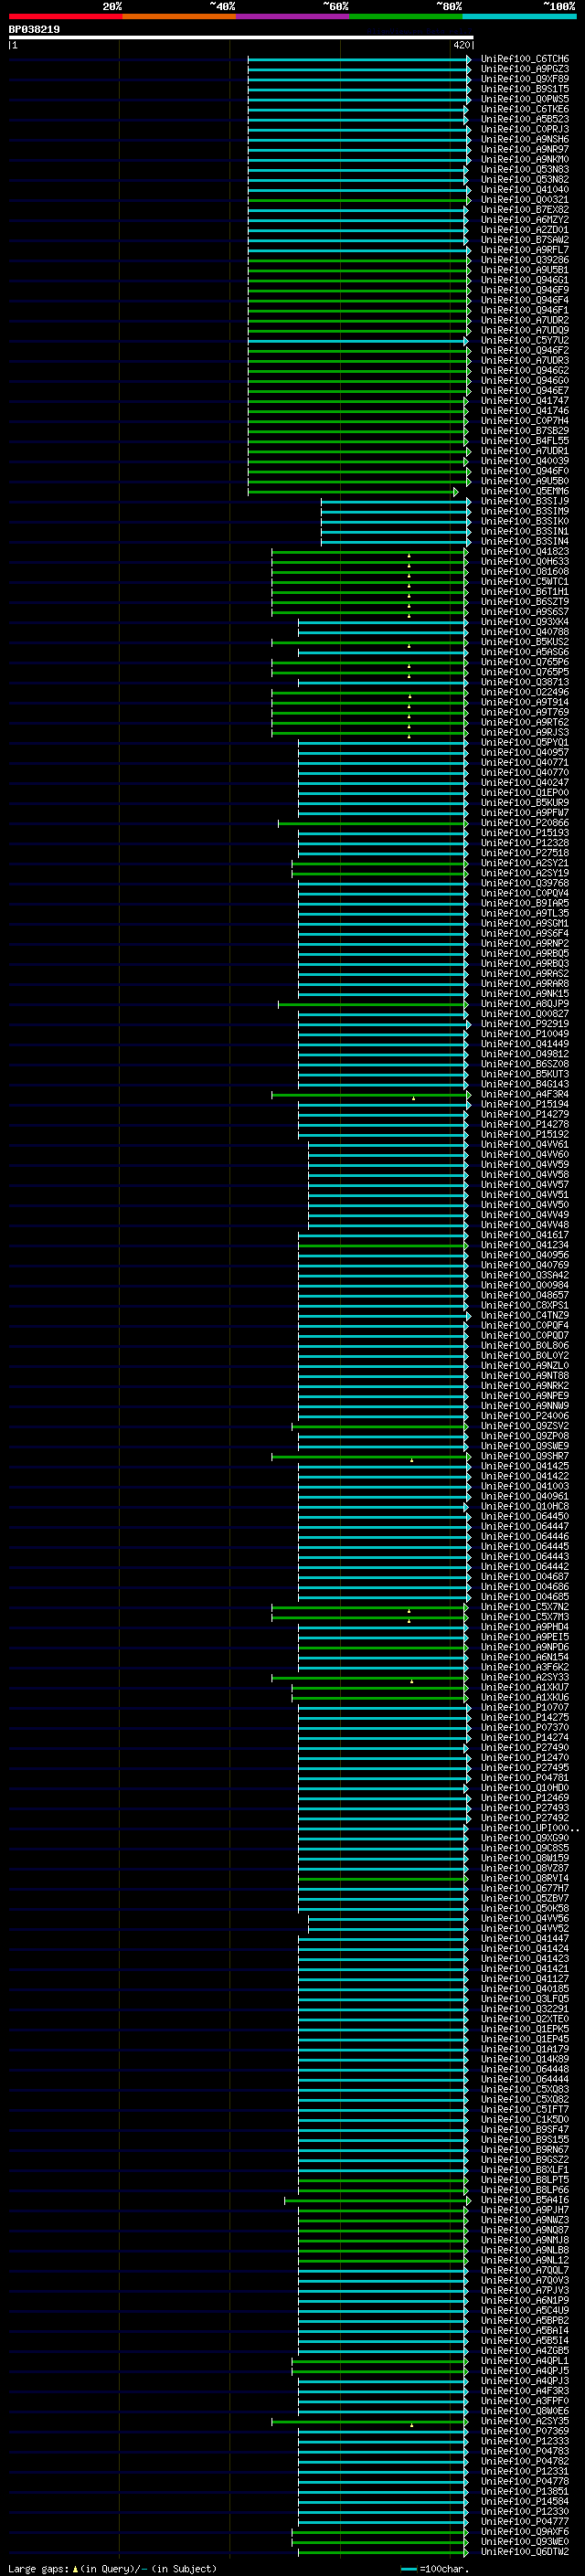Click yellow gap marker on UniRef100_Q9SHR7 bar
This screenshot has width=585, height=2576.
point(411,1460)
